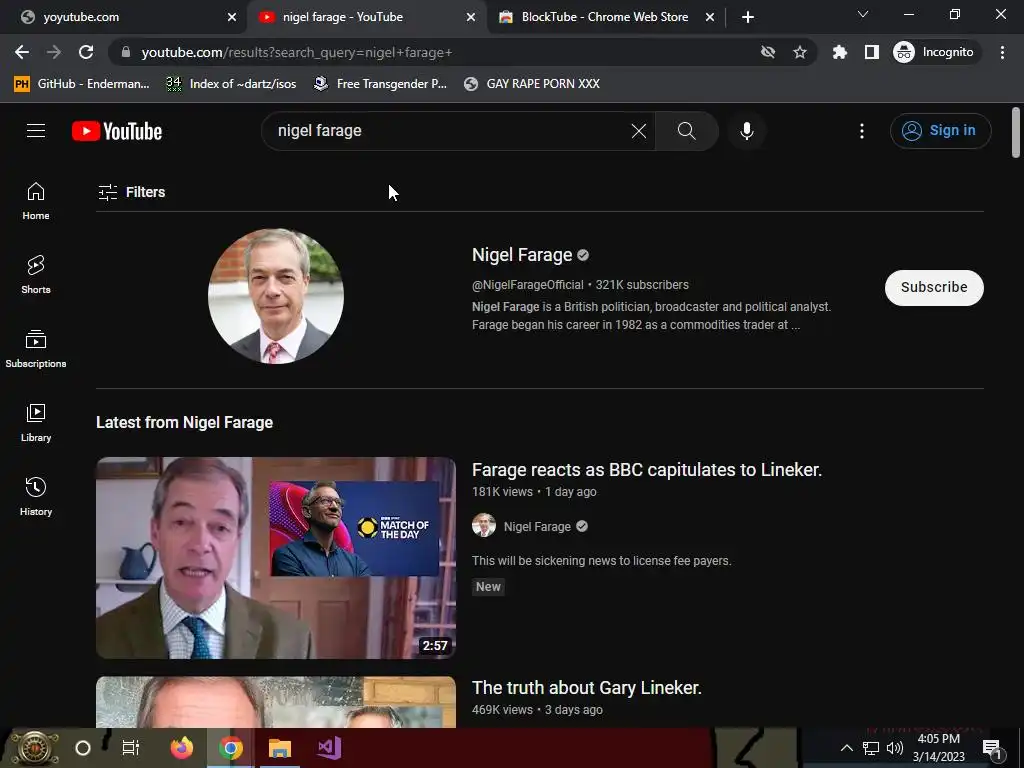This screenshot has height=768, width=1024.
Task: Open Subscriptions in sidebar
Action: pos(36,349)
